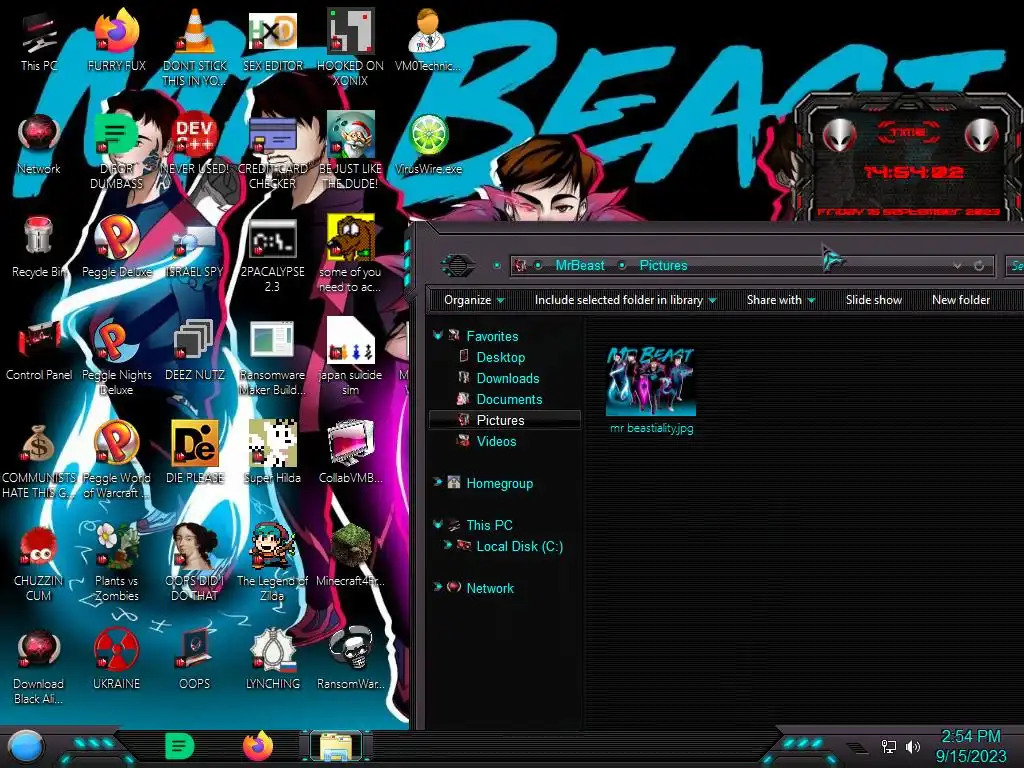Select Videos under Favorites
Image resolution: width=1024 pixels, height=768 pixels.
point(496,441)
